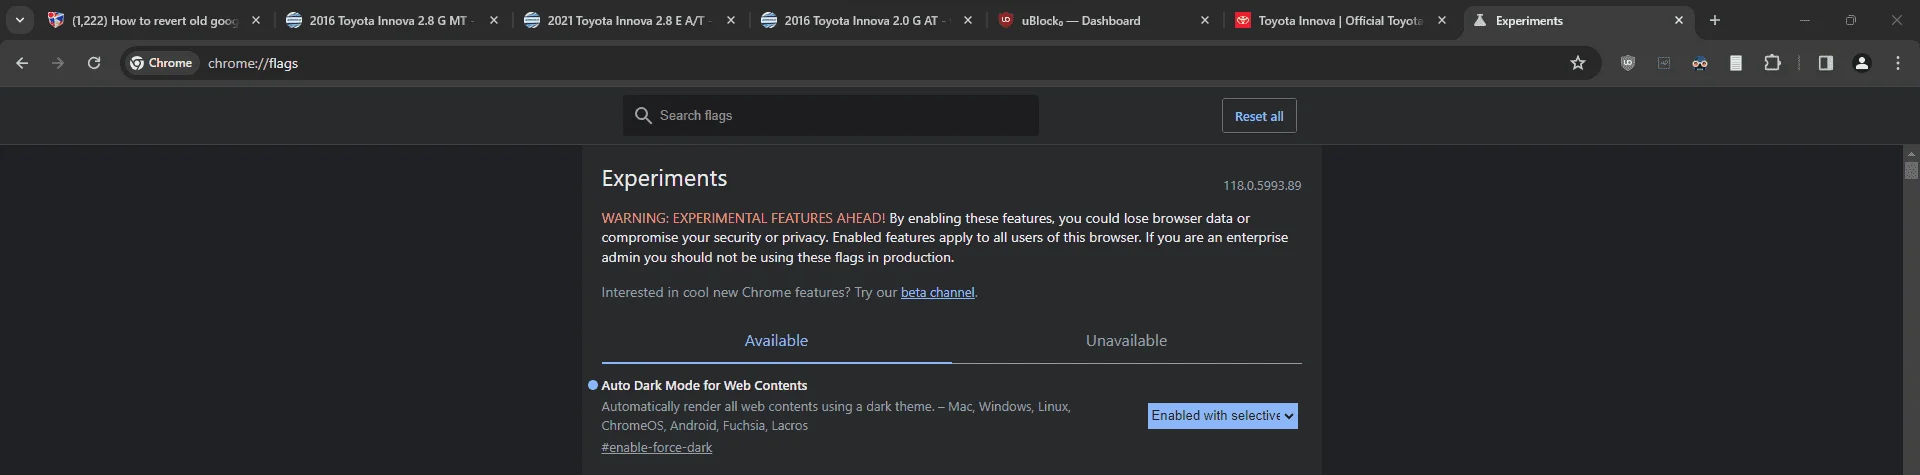Open the tab search dropdown arrow
1920x475 pixels.
(x=19, y=20)
